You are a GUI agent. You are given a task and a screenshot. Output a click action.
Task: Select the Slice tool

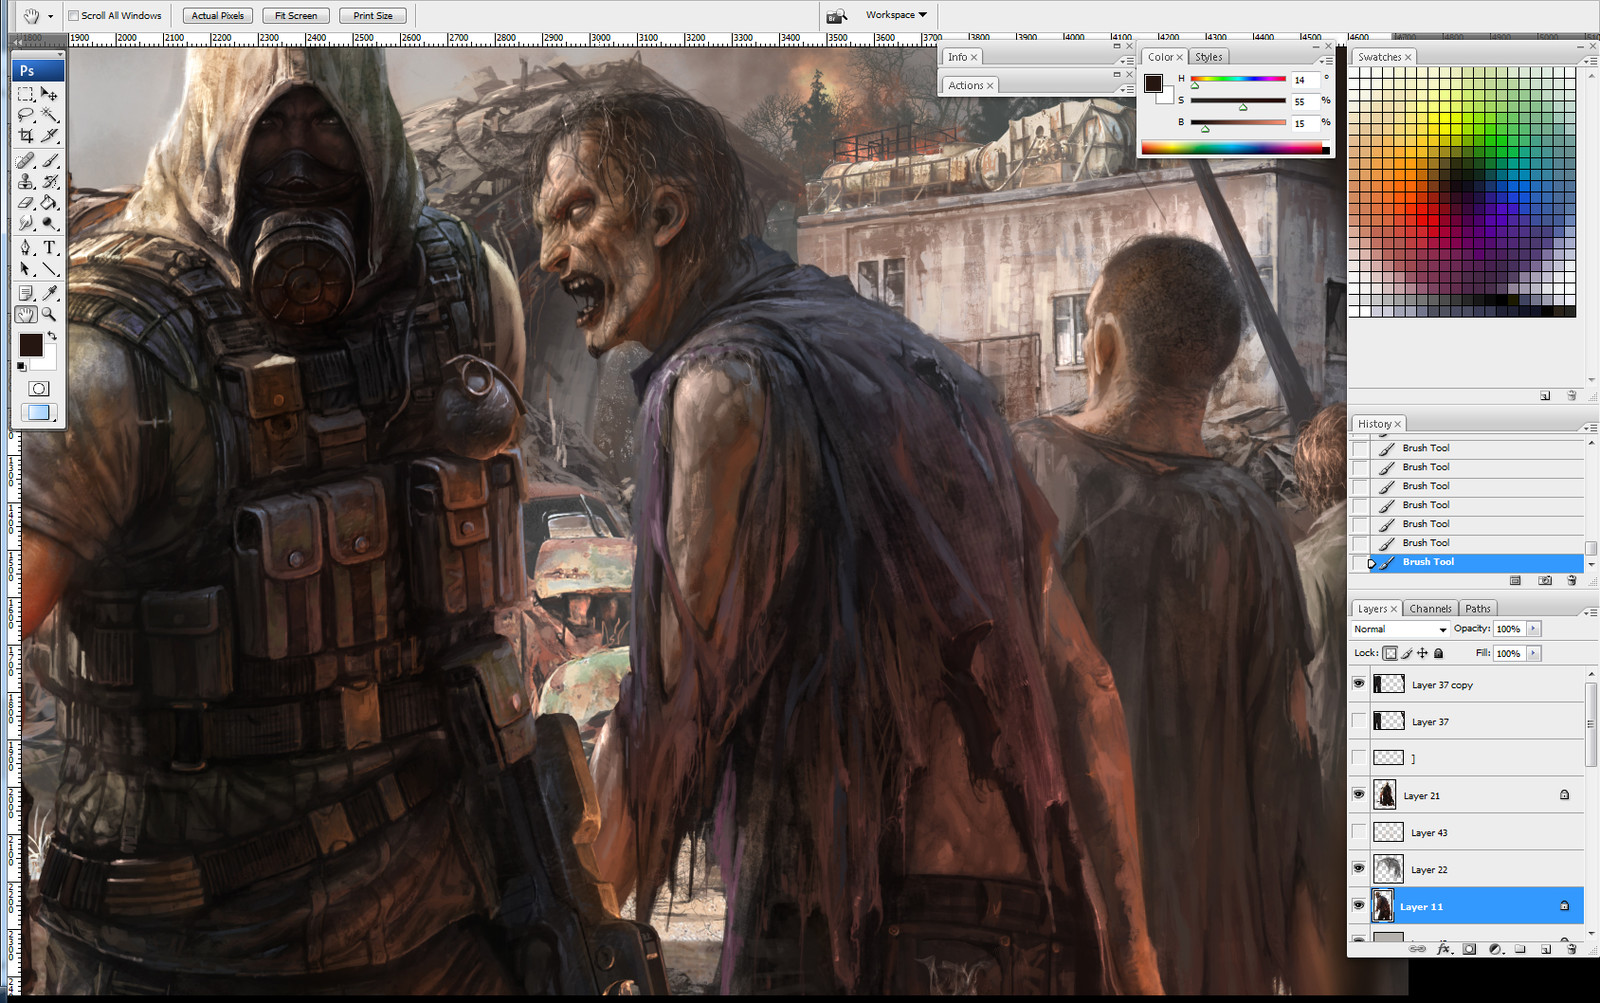(49, 135)
